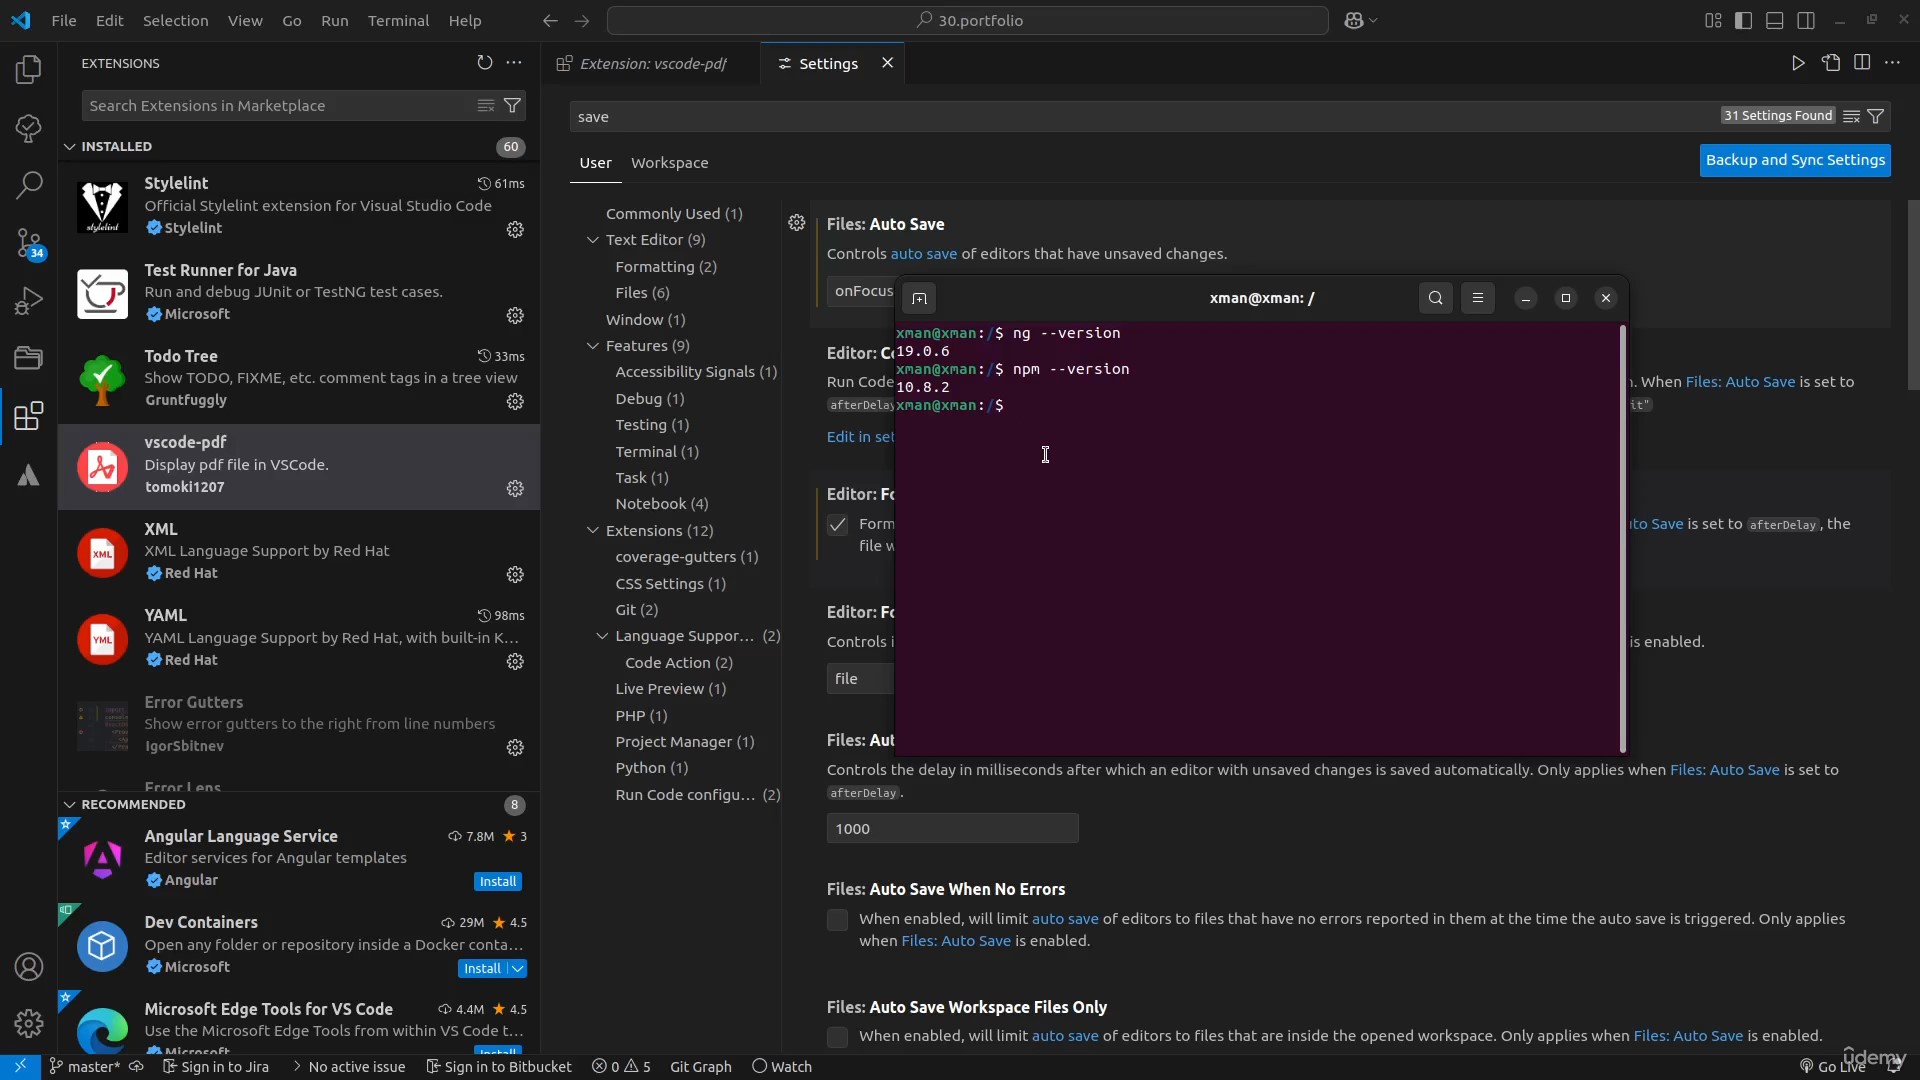Open the File menu
Image resolution: width=1920 pixels, height=1080 pixels.
click(63, 20)
